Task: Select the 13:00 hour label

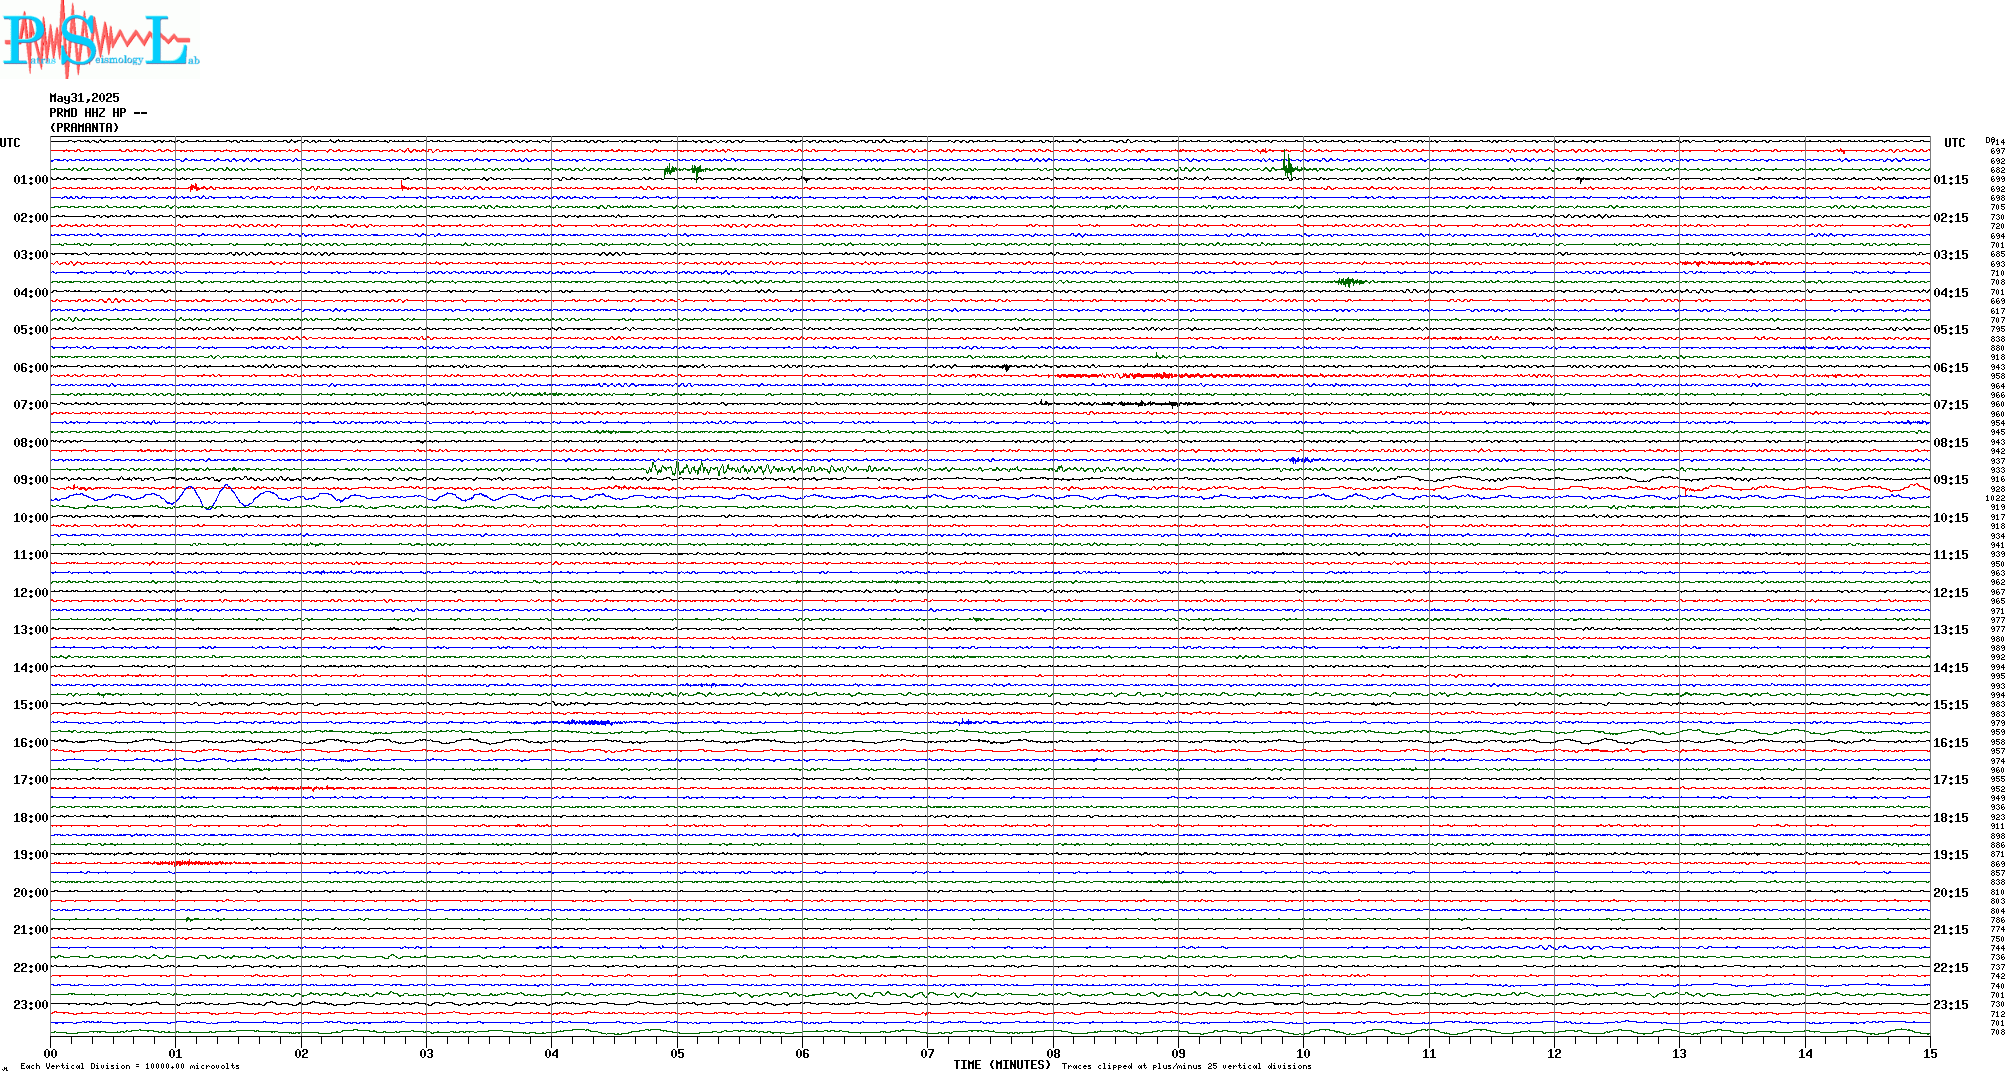Action: (x=30, y=630)
